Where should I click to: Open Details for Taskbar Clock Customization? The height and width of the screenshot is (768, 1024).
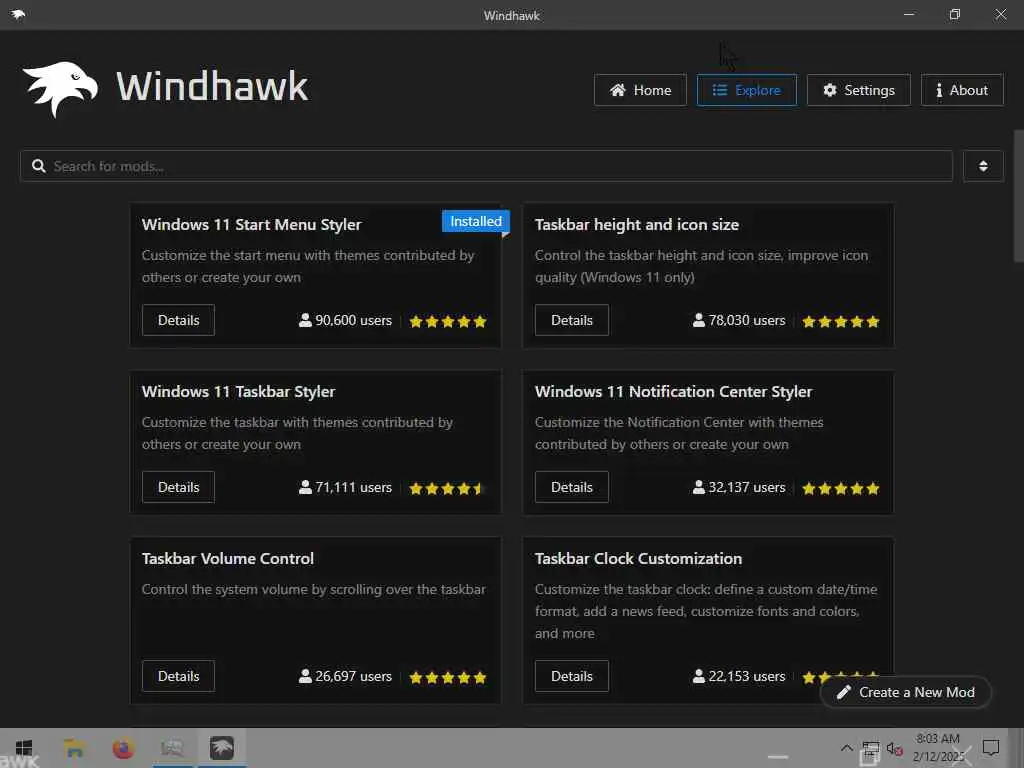tap(571, 676)
